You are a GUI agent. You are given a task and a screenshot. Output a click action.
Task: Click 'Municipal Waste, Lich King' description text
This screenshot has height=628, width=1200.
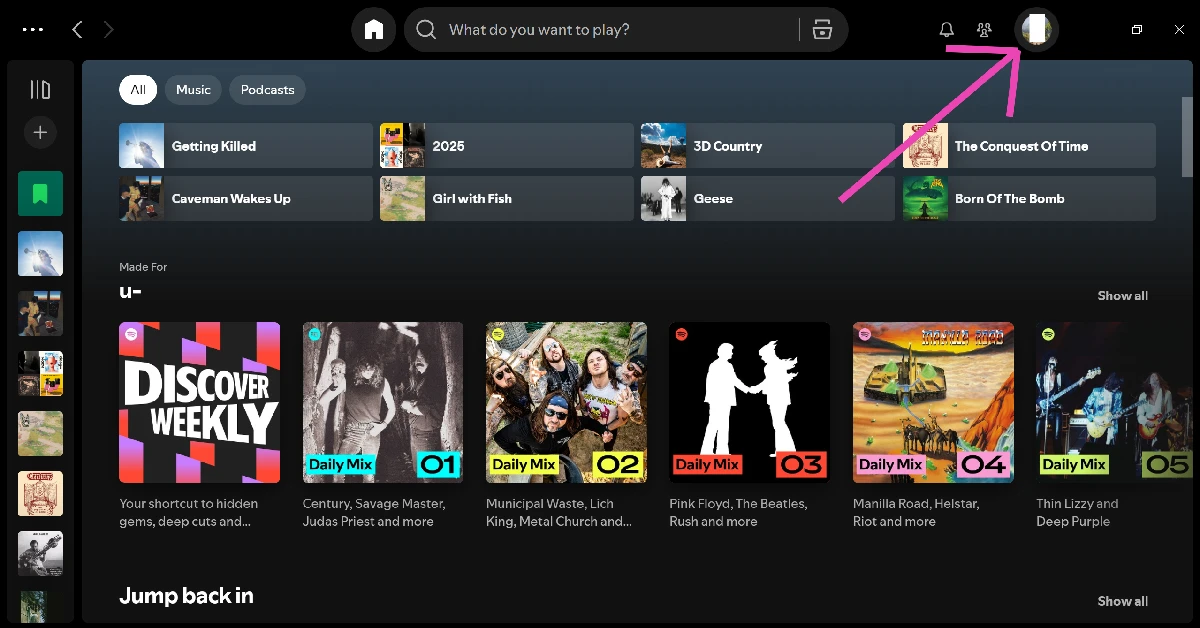coord(559,512)
